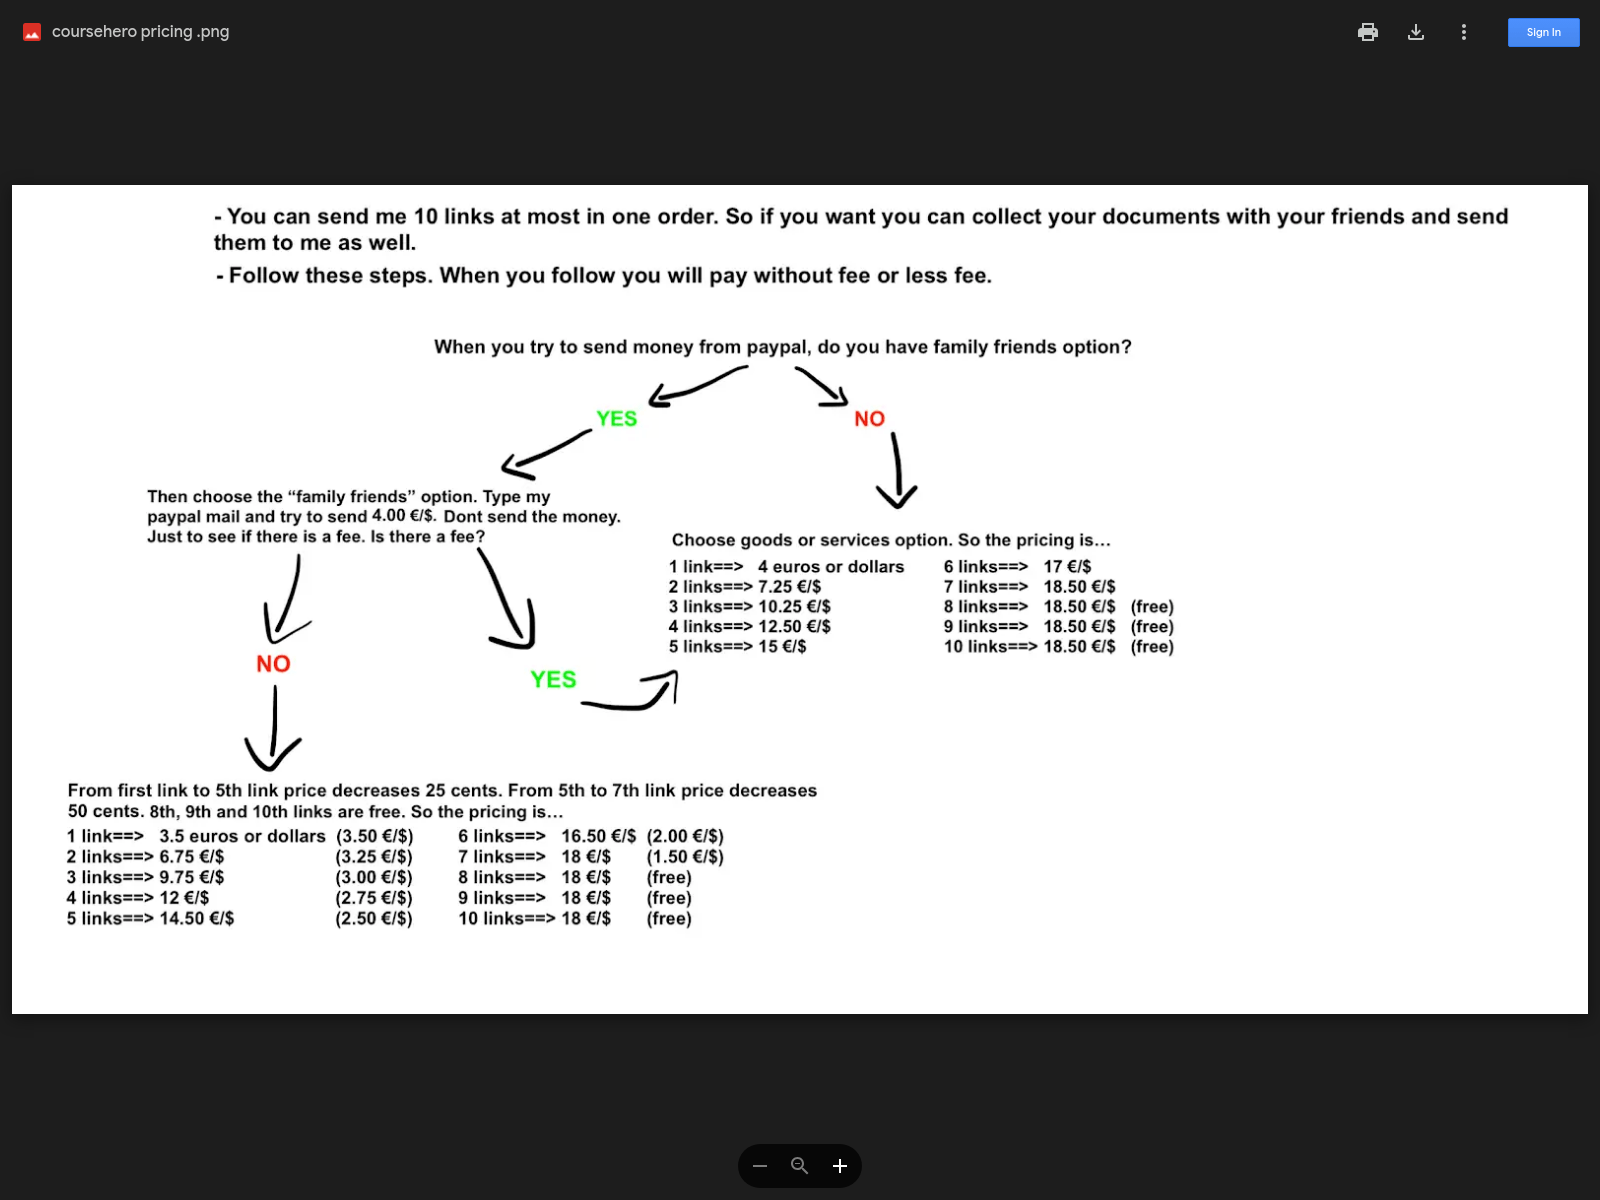Click the green YES under the paypal question
The height and width of the screenshot is (1200, 1600).
(x=616, y=419)
